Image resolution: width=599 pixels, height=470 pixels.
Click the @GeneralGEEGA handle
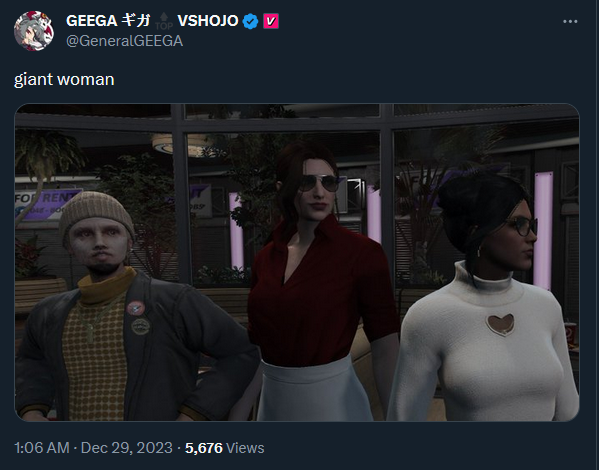(x=125, y=41)
